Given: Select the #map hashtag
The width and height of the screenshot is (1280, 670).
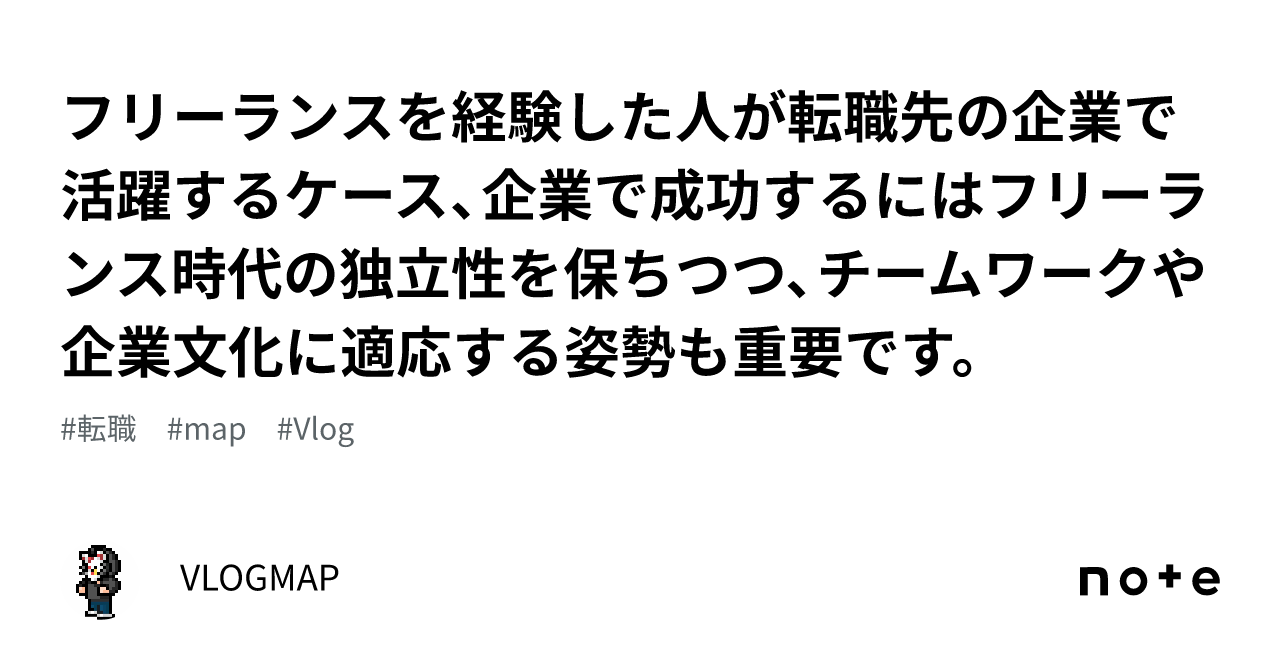Looking at the screenshot, I should tap(207, 430).
